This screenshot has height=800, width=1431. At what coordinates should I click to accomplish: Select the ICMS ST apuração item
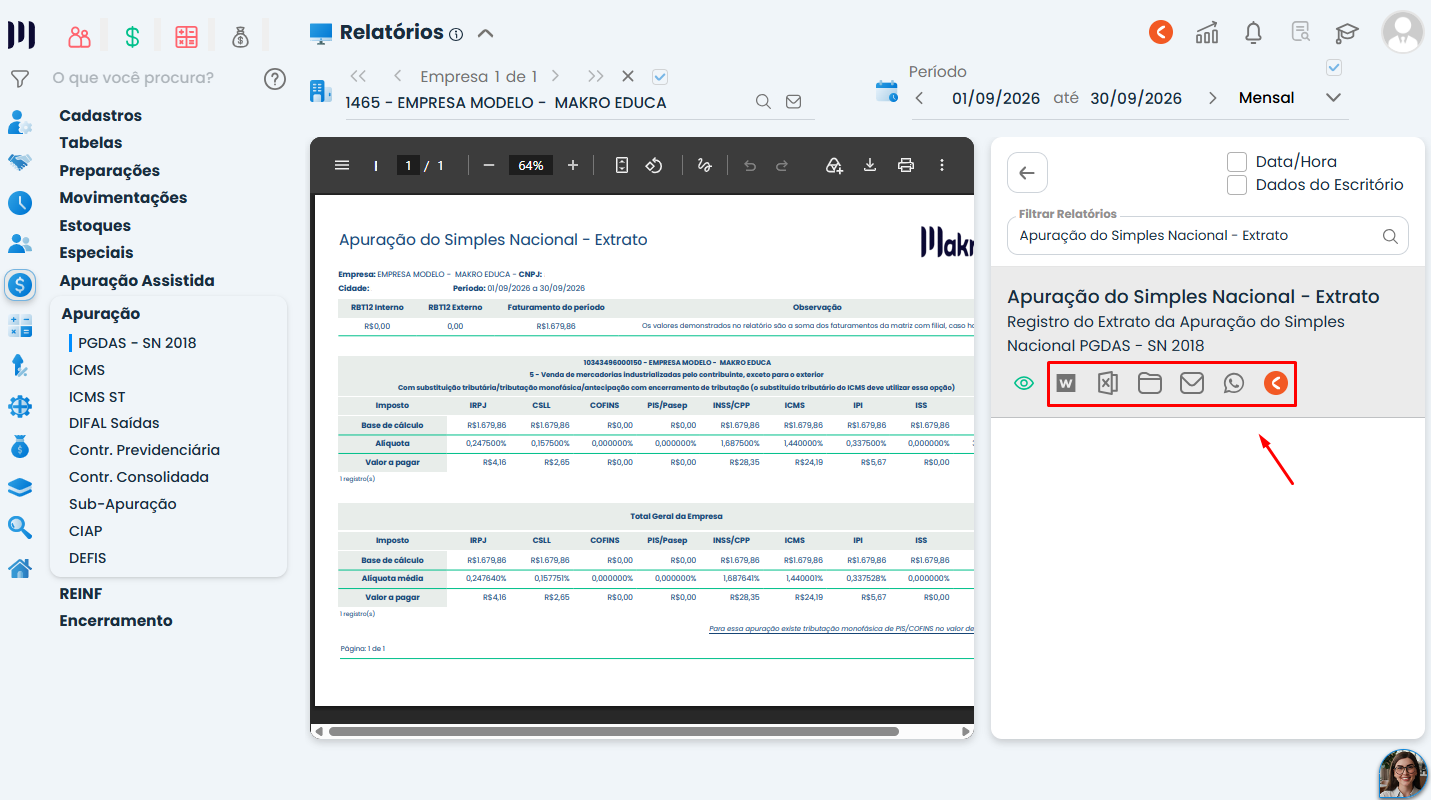pos(97,397)
